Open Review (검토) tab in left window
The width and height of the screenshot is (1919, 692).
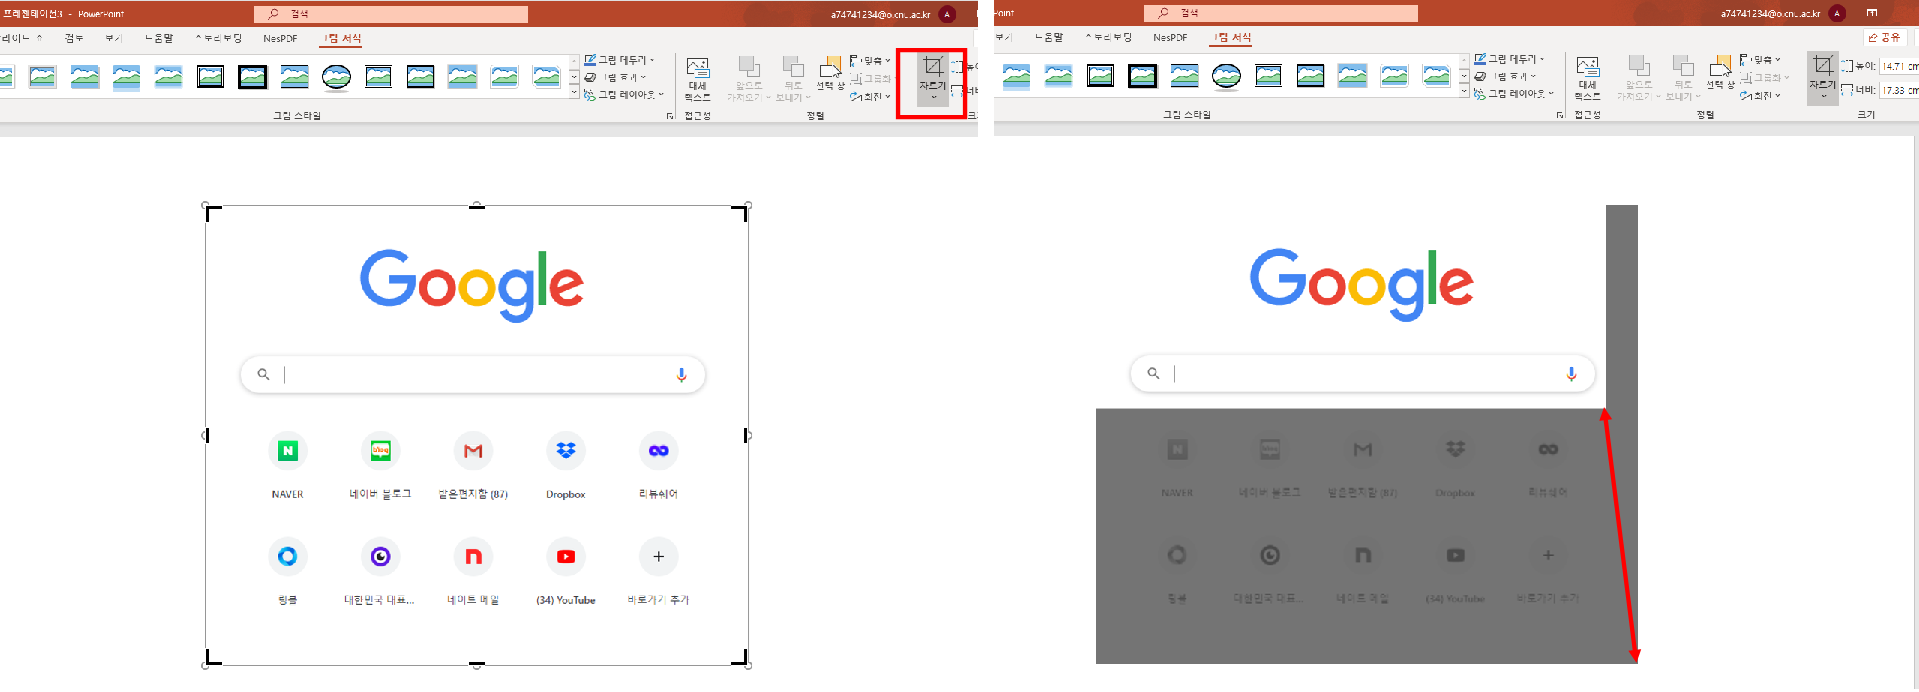click(74, 38)
